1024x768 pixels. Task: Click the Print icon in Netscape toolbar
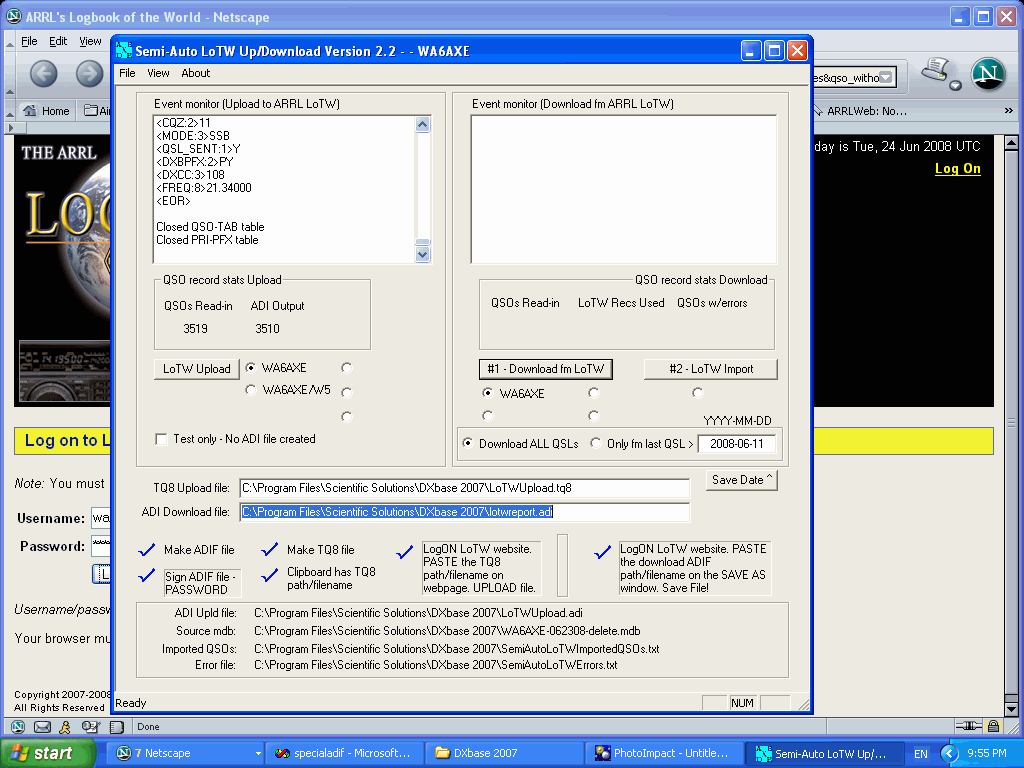pyautogui.click(x=935, y=69)
